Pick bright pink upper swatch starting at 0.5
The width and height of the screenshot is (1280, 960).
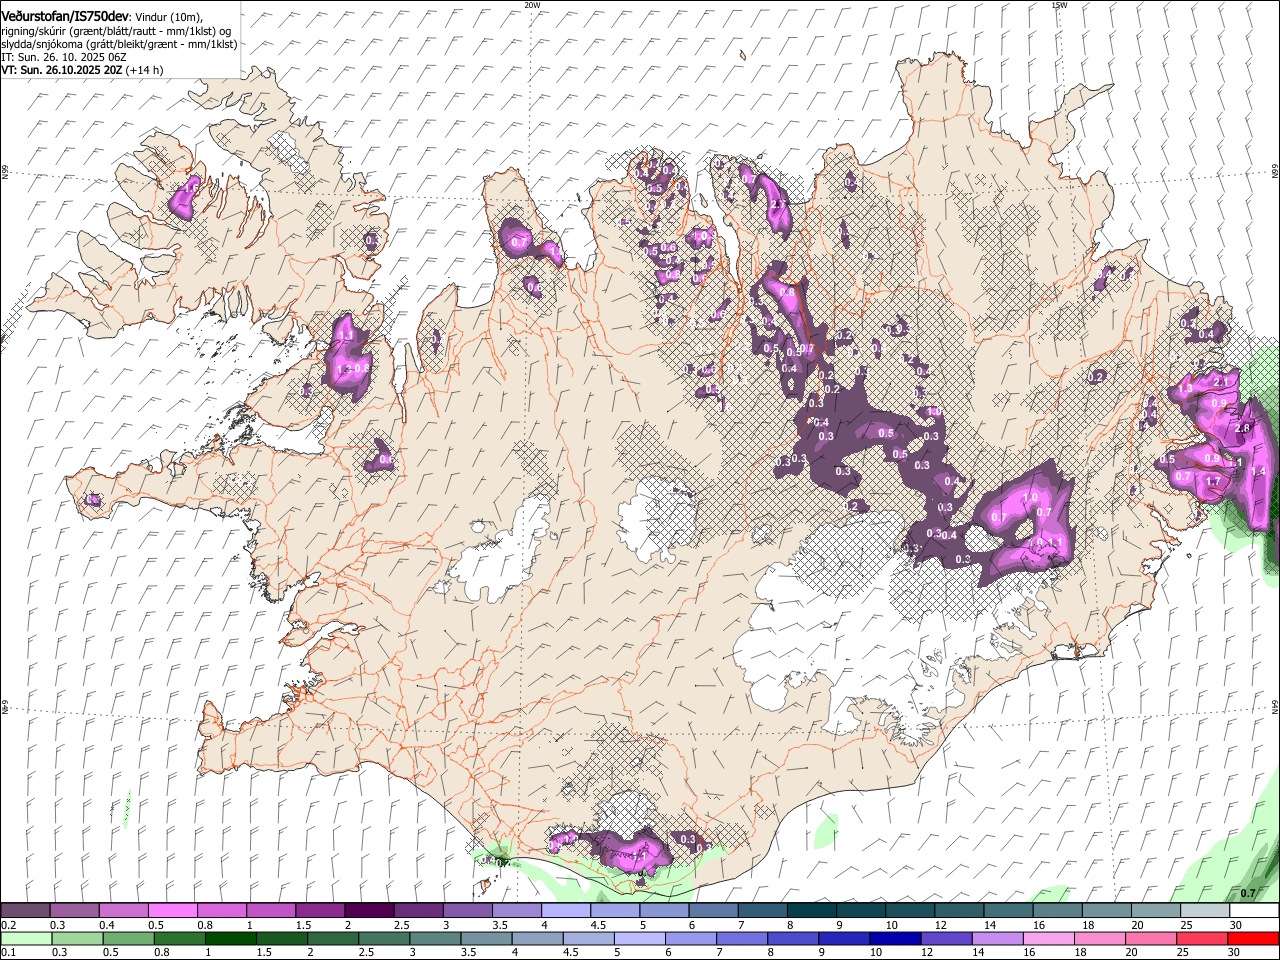click(x=172, y=911)
